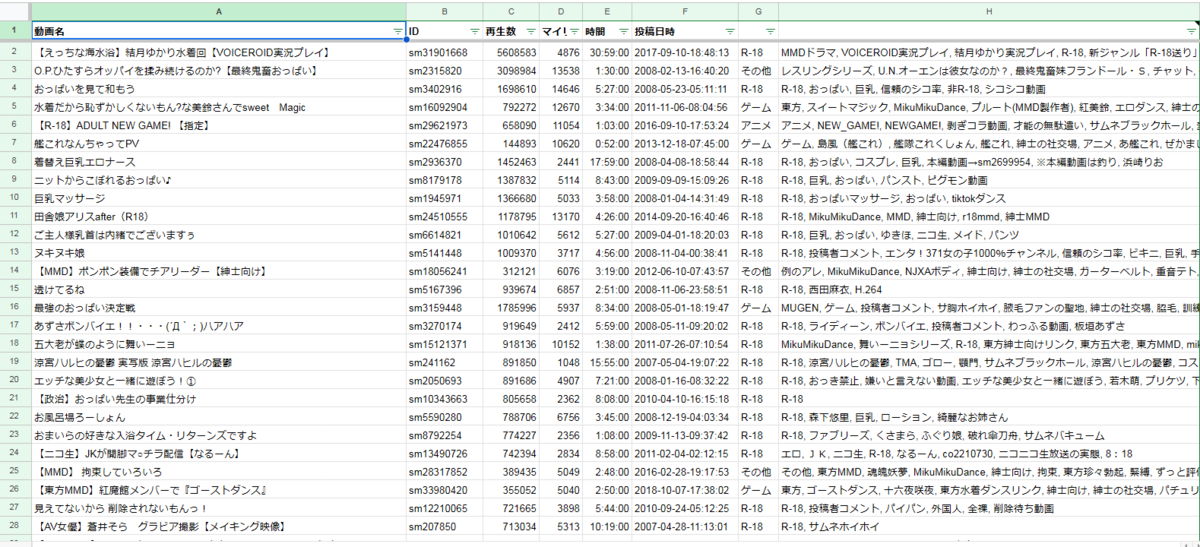
Task: Click tags cell starting アニメ, NEW_GAME!
Action: pyautogui.click(x=988, y=124)
